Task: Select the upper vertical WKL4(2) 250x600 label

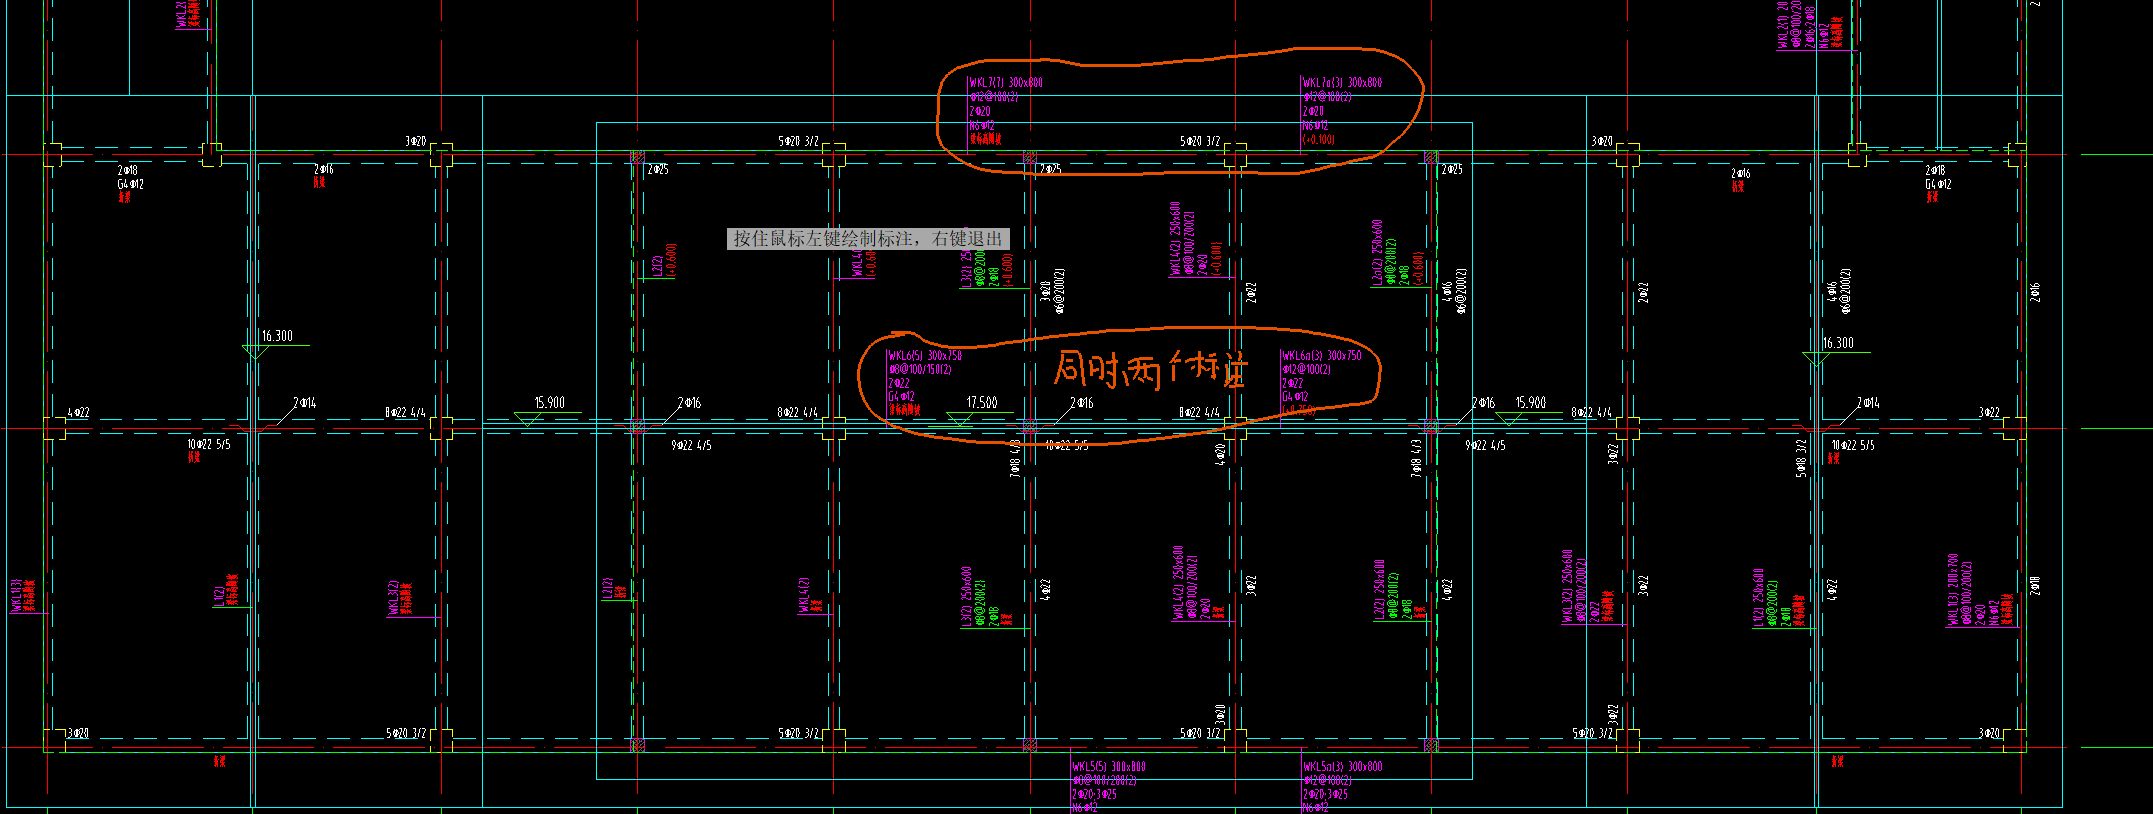Action: click(1176, 239)
